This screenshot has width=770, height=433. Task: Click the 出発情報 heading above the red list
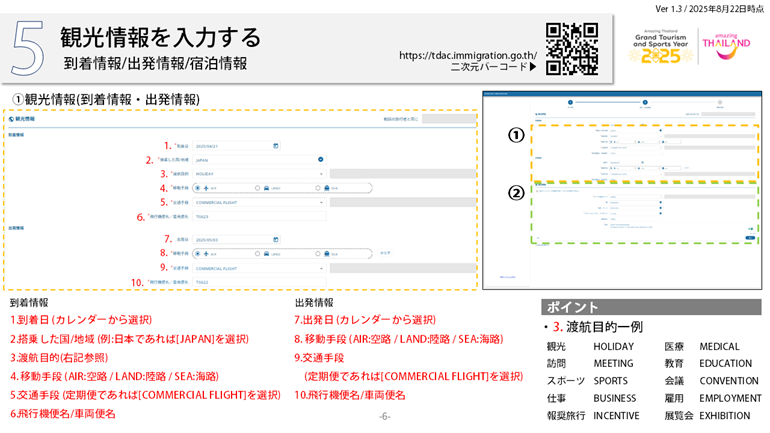[x=314, y=303]
